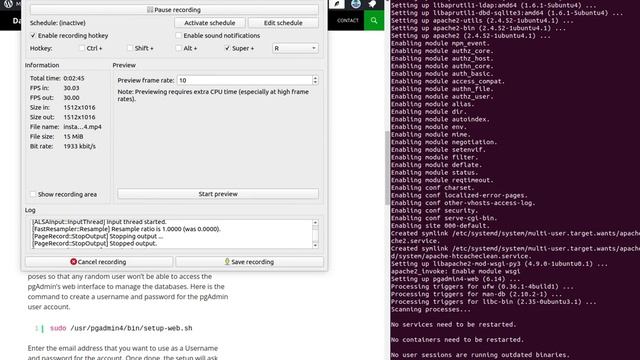Click the browser page vertical scrollbar
This screenshot has width=640, height=360.
pyautogui.click(x=387, y=167)
